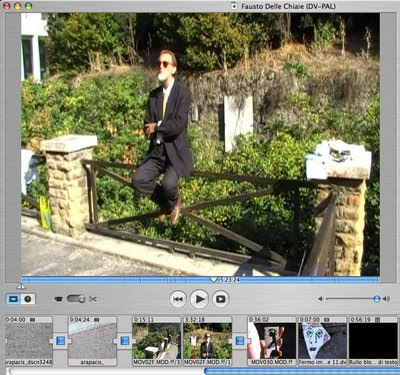Image resolution: width=400 pixels, height=375 pixels.
Task: Select the 3:32:18 MOV02F clip
Action: (x=207, y=341)
